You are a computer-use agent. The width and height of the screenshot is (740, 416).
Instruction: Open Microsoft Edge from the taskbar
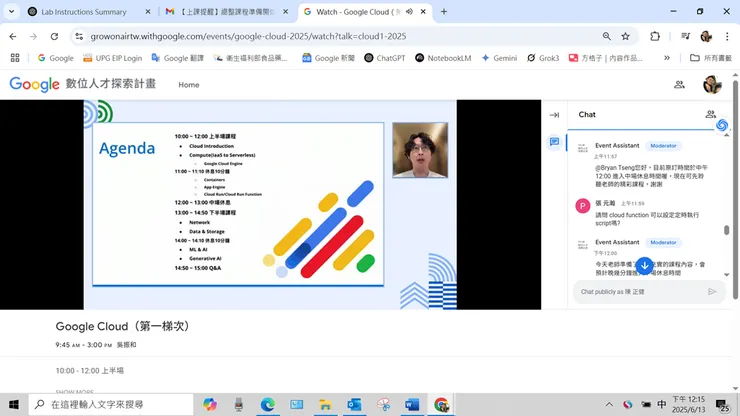(x=268, y=405)
